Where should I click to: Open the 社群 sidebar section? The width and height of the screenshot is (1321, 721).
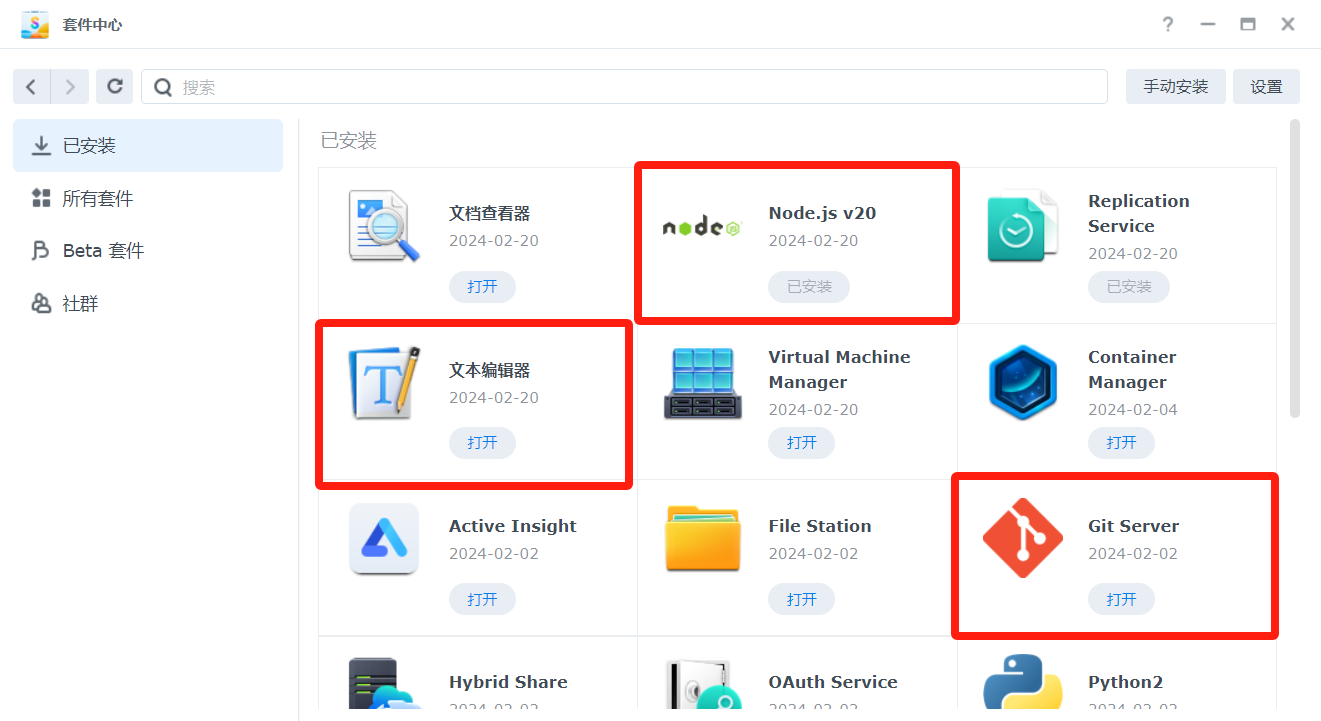(80, 304)
